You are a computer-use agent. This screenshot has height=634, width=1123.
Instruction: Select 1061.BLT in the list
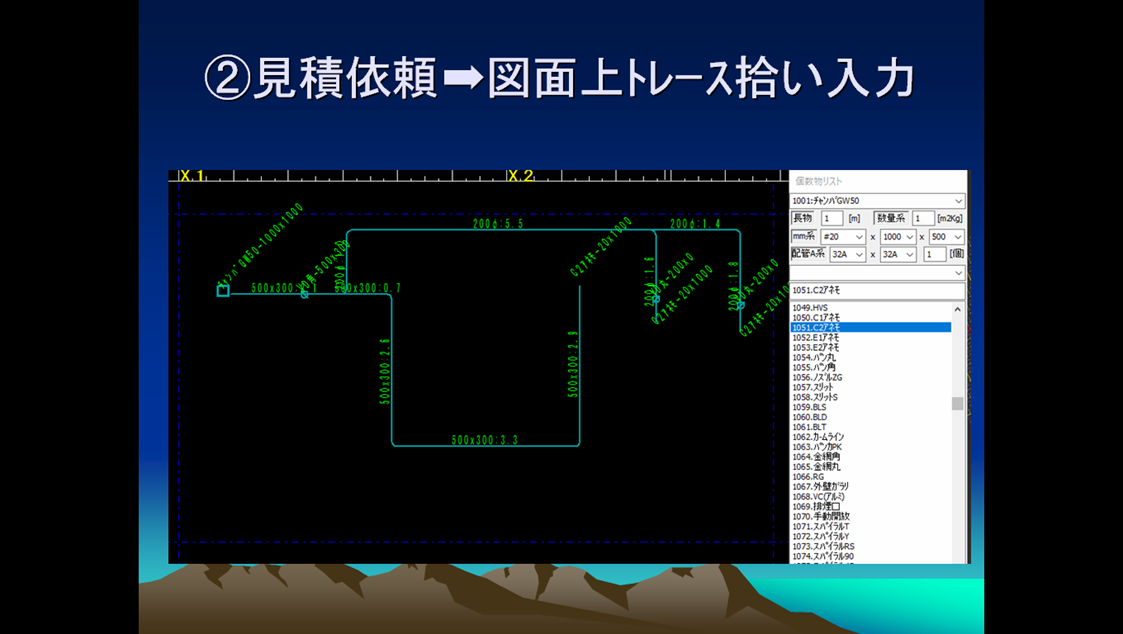pyautogui.click(x=871, y=427)
